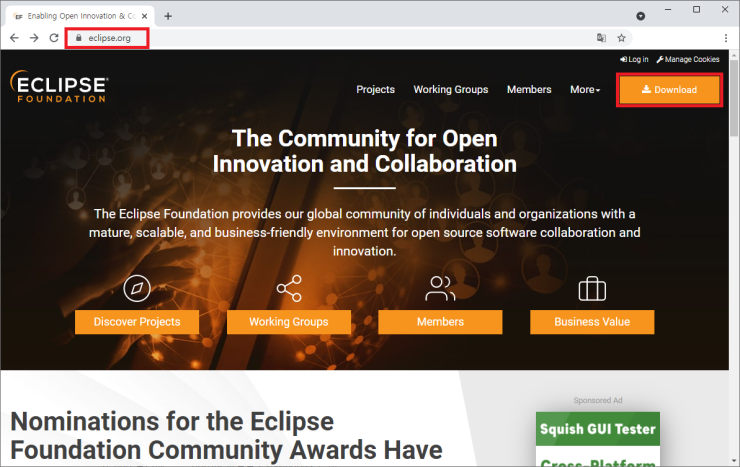This screenshot has width=740, height=467.
Task: Click the translate page icon
Action: (x=601, y=38)
